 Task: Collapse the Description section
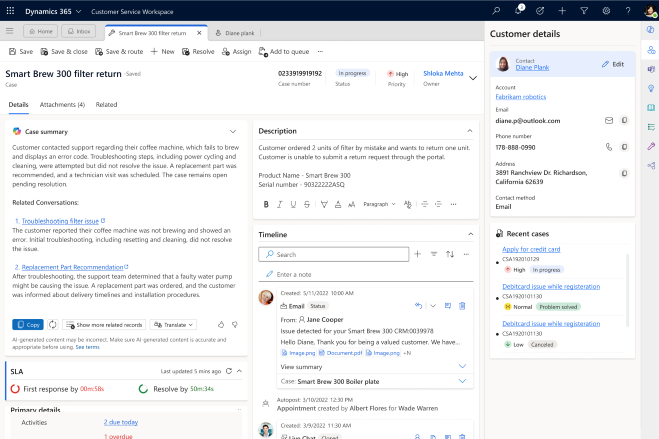tap(470, 131)
